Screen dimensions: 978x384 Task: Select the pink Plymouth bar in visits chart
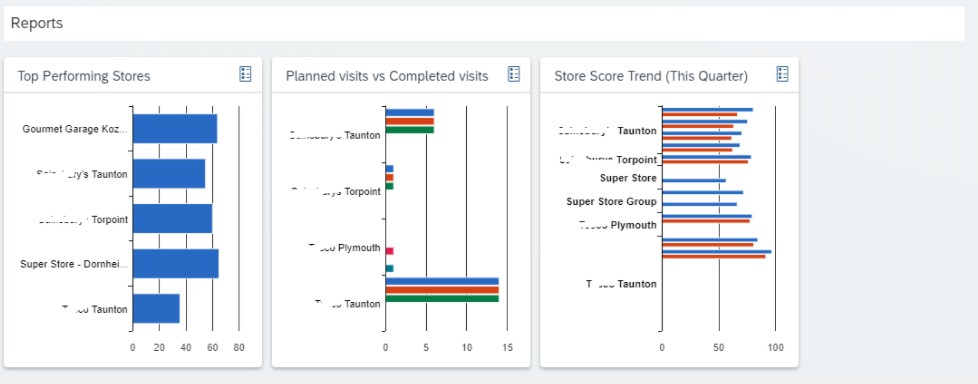pyautogui.click(x=389, y=251)
